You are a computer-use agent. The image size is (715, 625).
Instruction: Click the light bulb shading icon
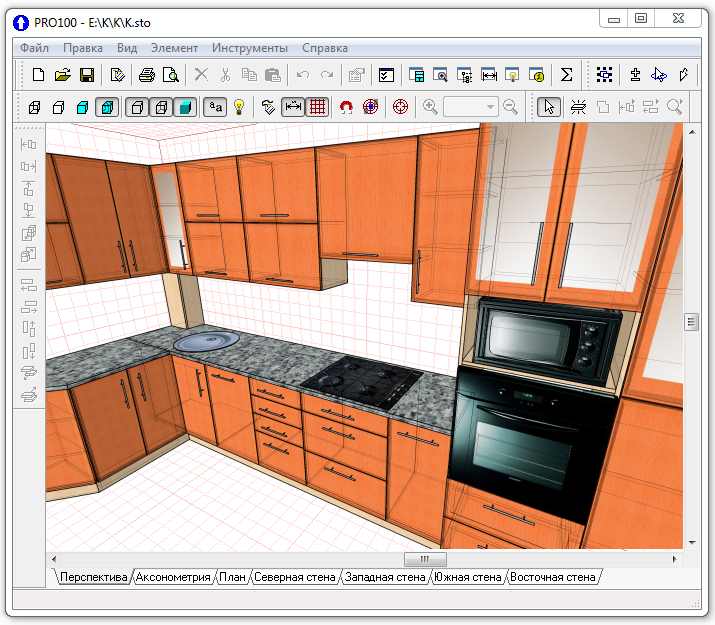coord(239,107)
